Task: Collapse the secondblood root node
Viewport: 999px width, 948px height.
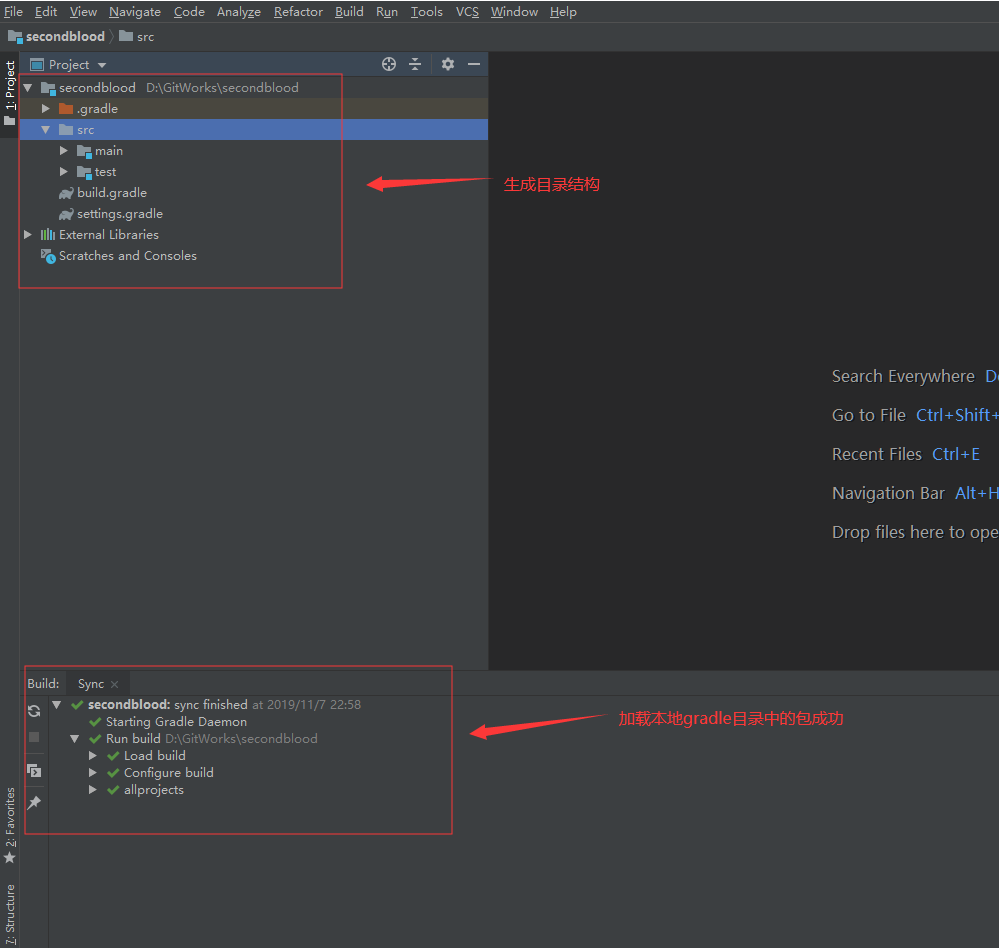Action: tap(28, 88)
